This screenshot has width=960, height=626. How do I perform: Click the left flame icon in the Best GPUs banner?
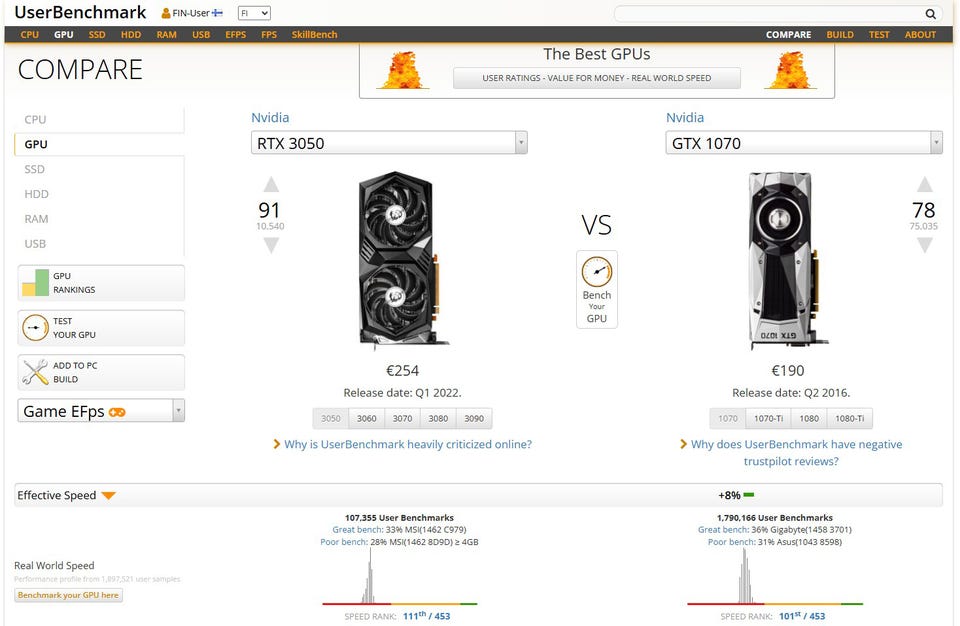point(403,70)
